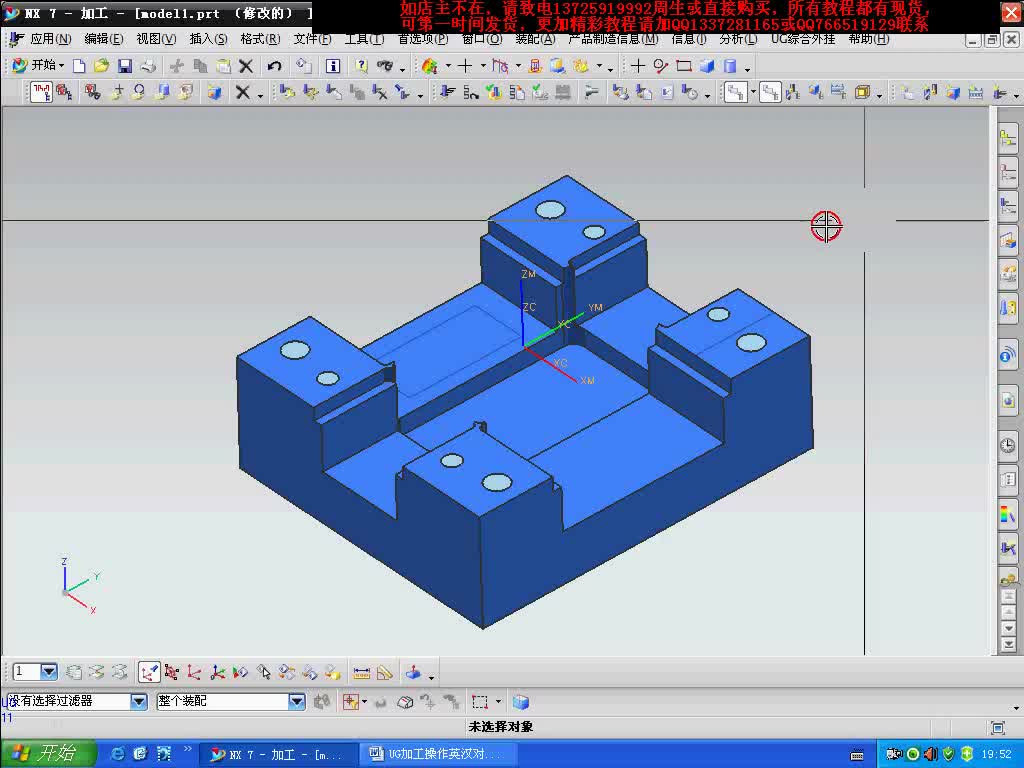This screenshot has height=768, width=1024.
Task: Click the volume speaker tray icon
Action: [931, 754]
